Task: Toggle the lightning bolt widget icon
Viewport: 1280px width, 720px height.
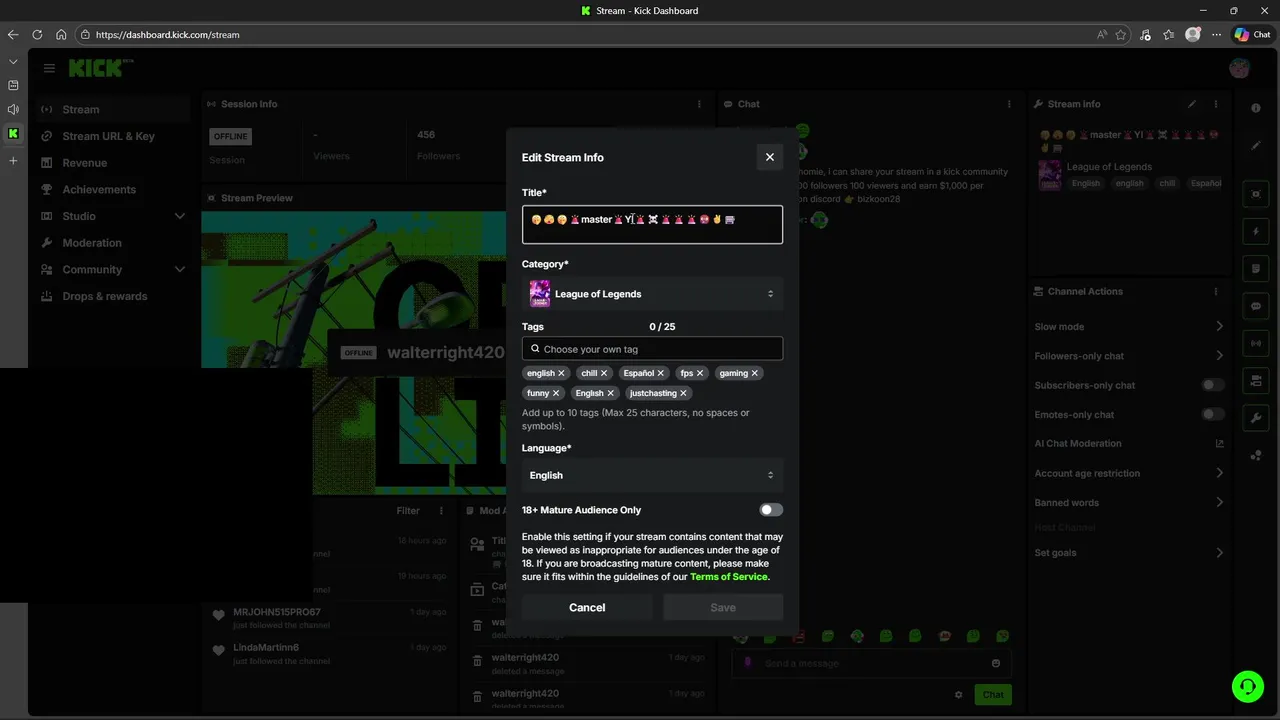Action: (1256, 231)
